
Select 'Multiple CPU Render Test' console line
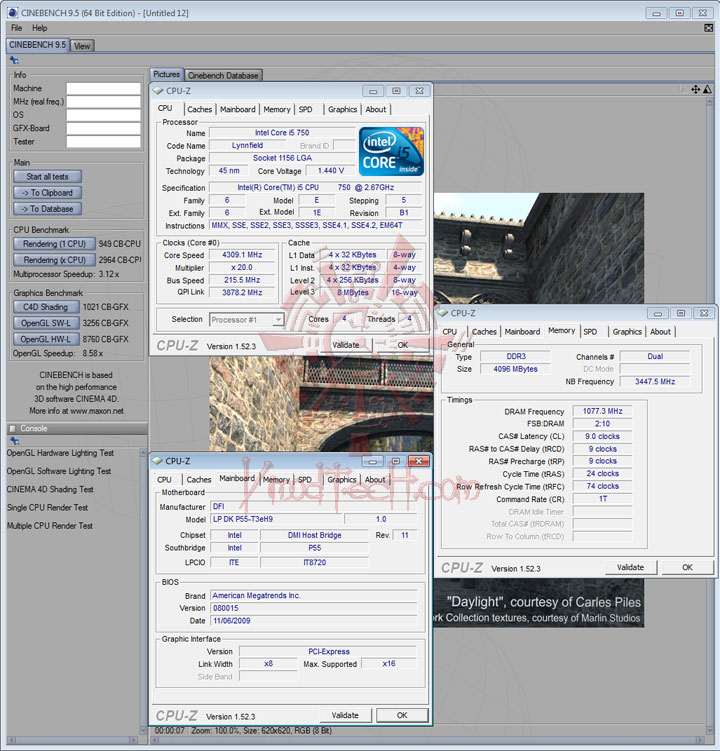[x=49, y=525]
